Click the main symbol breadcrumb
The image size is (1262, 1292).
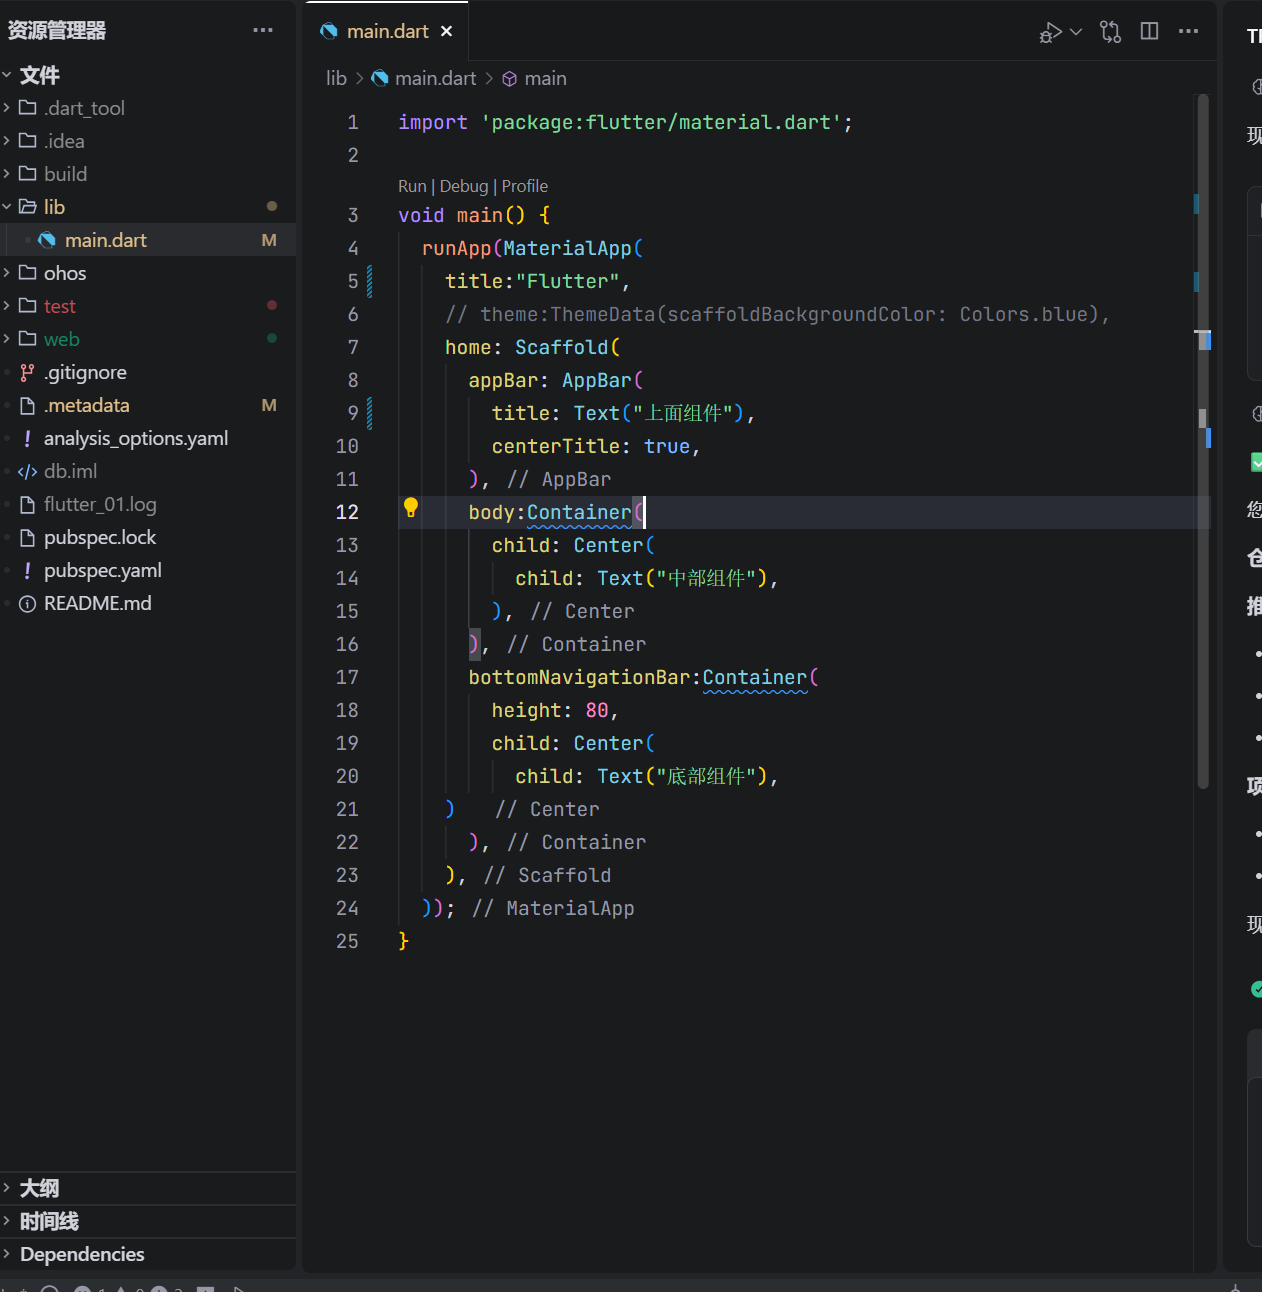[x=545, y=78]
